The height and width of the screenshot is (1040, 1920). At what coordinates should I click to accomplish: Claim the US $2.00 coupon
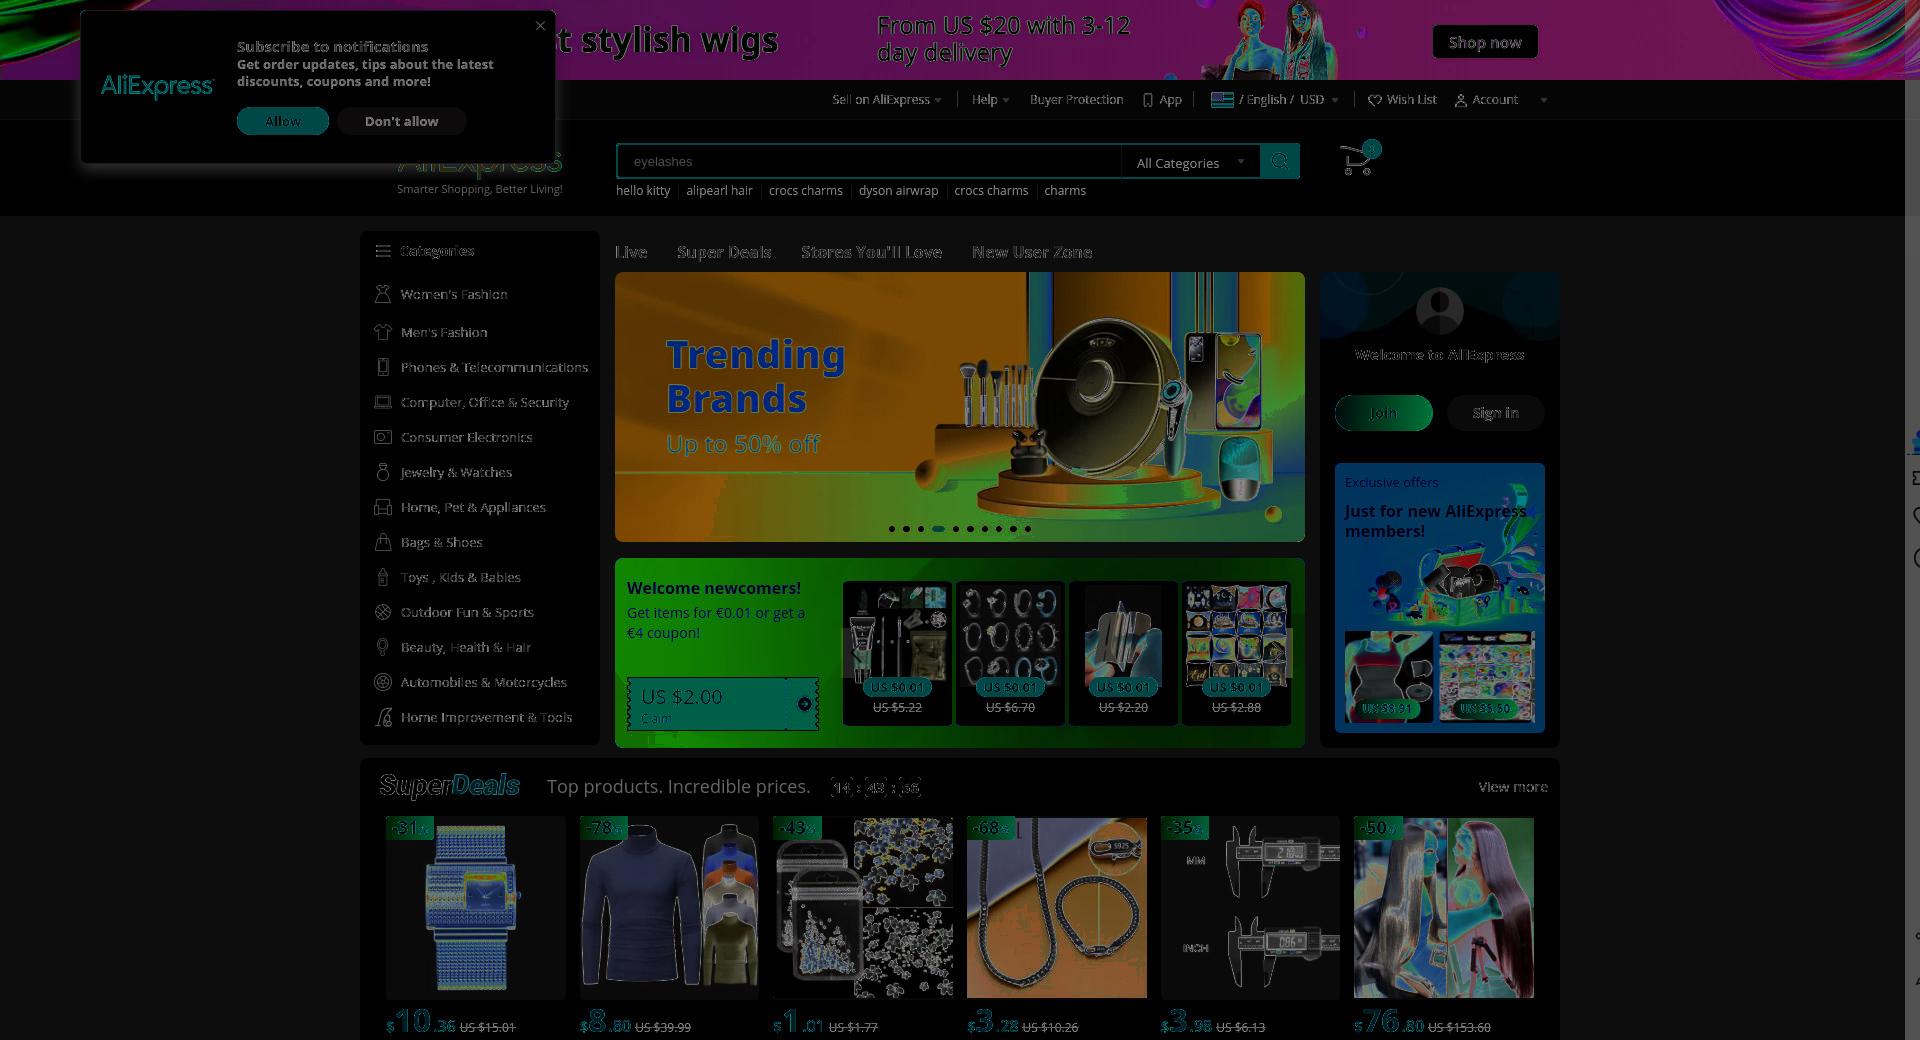coord(722,704)
